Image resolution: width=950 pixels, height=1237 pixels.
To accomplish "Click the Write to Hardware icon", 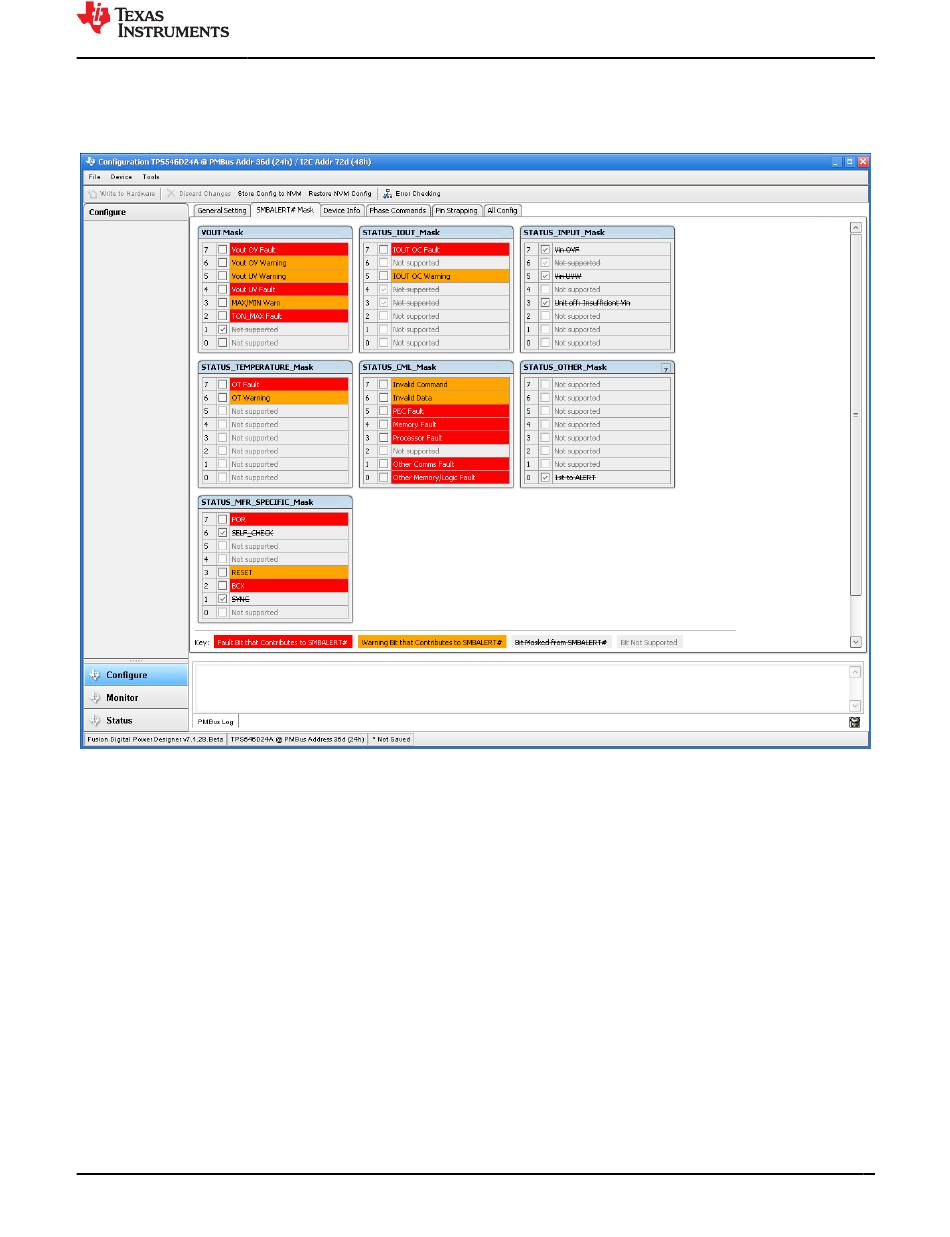I will coord(93,193).
